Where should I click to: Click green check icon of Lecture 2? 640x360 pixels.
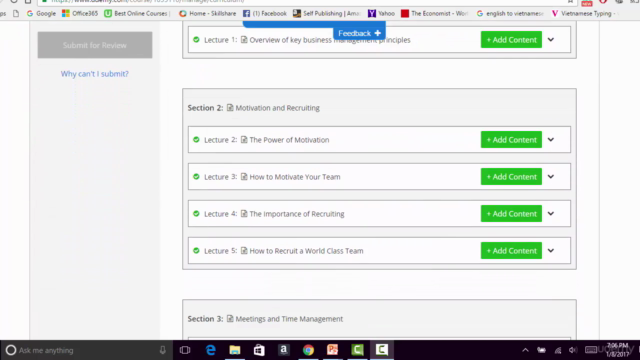(x=196, y=140)
